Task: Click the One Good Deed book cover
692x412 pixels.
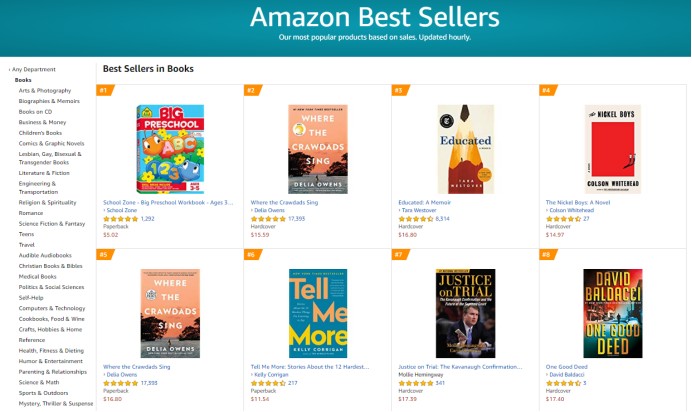Action: (613, 313)
